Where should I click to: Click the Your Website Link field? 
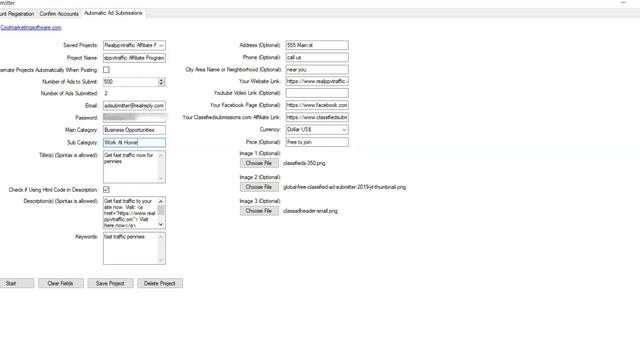pos(317,81)
